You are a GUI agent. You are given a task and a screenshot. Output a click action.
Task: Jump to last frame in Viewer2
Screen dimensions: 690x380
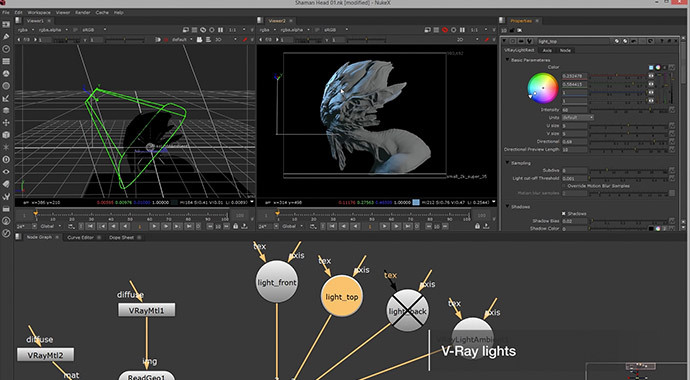point(408,227)
